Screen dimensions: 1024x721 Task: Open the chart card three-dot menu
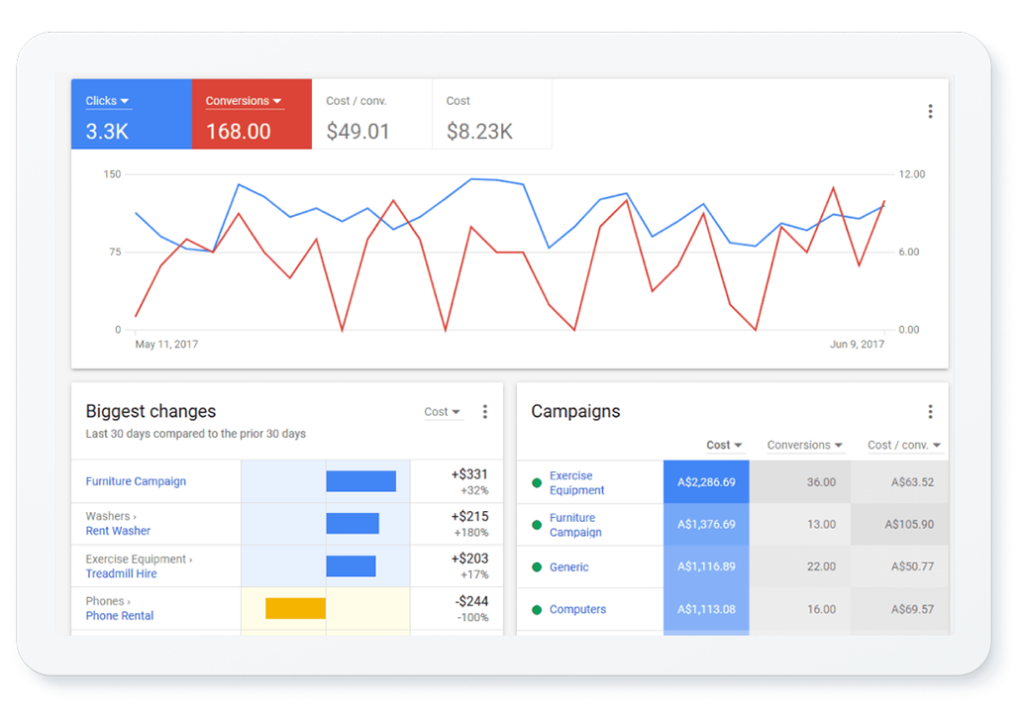click(930, 112)
